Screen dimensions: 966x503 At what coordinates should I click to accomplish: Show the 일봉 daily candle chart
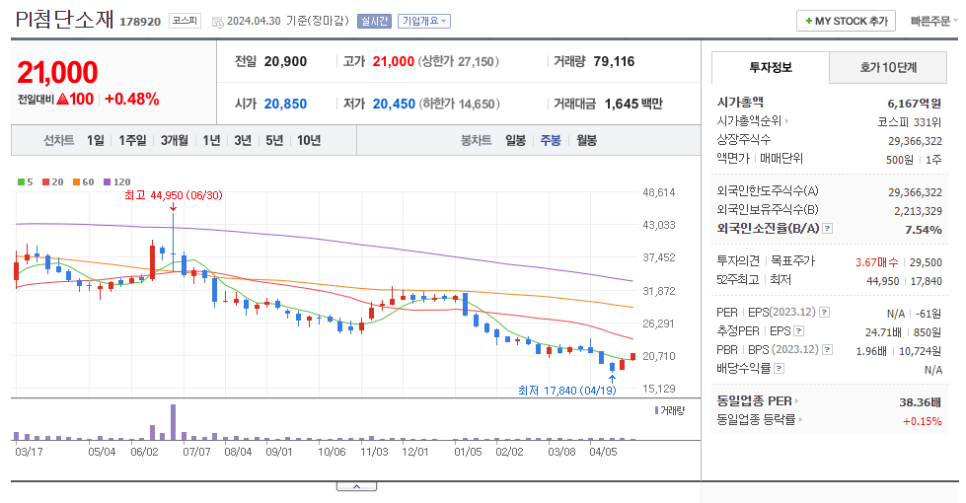516,141
